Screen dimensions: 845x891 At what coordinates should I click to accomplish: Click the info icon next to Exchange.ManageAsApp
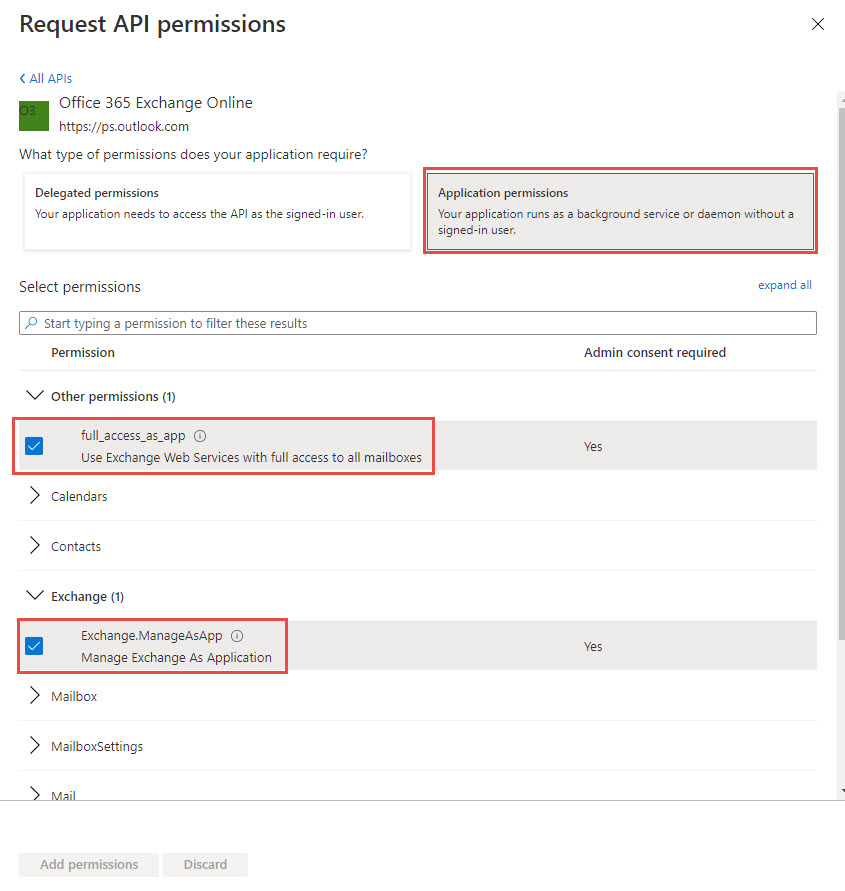[x=237, y=636]
